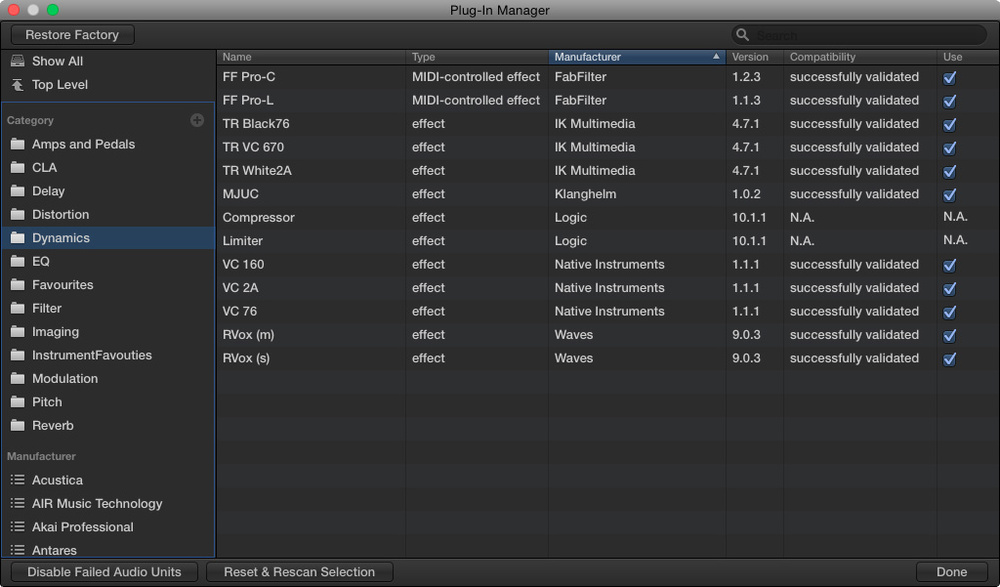Disable the RVox (s) plug-in checkbox
Screen dimensions: 1000x587
coord(950,359)
